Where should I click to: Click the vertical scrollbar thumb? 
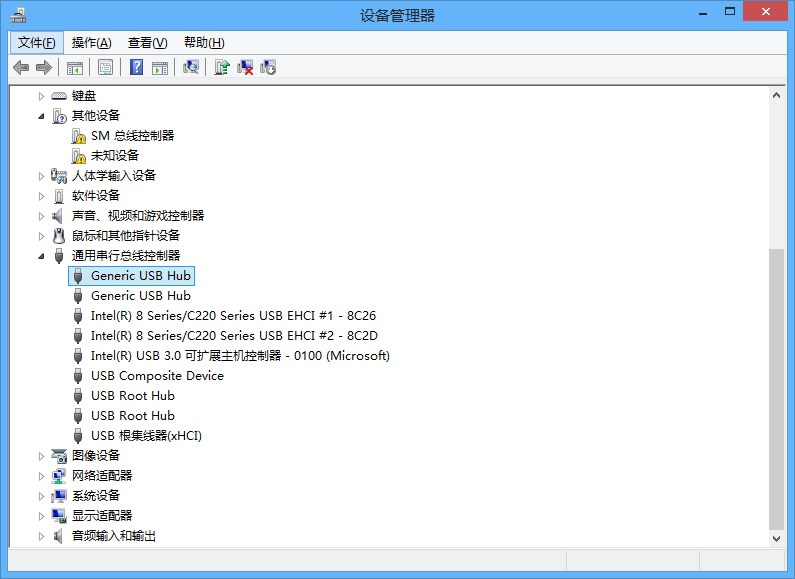click(x=776, y=389)
